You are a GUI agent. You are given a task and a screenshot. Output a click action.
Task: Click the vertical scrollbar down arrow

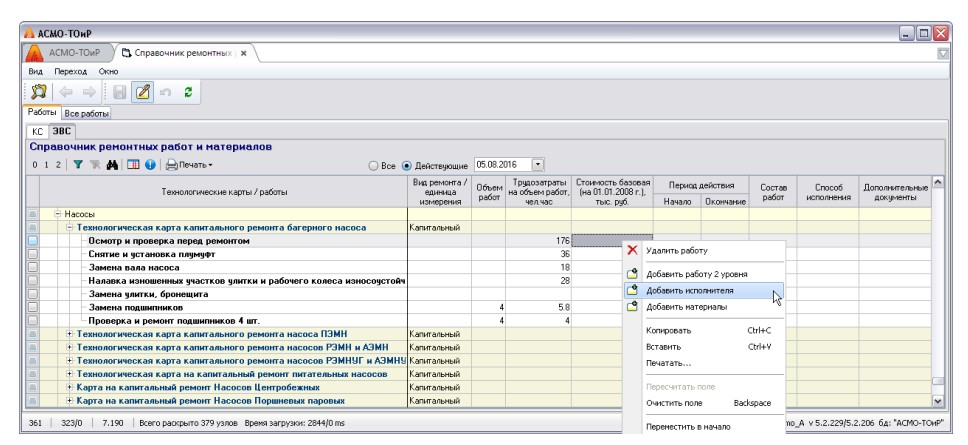tap(937, 400)
